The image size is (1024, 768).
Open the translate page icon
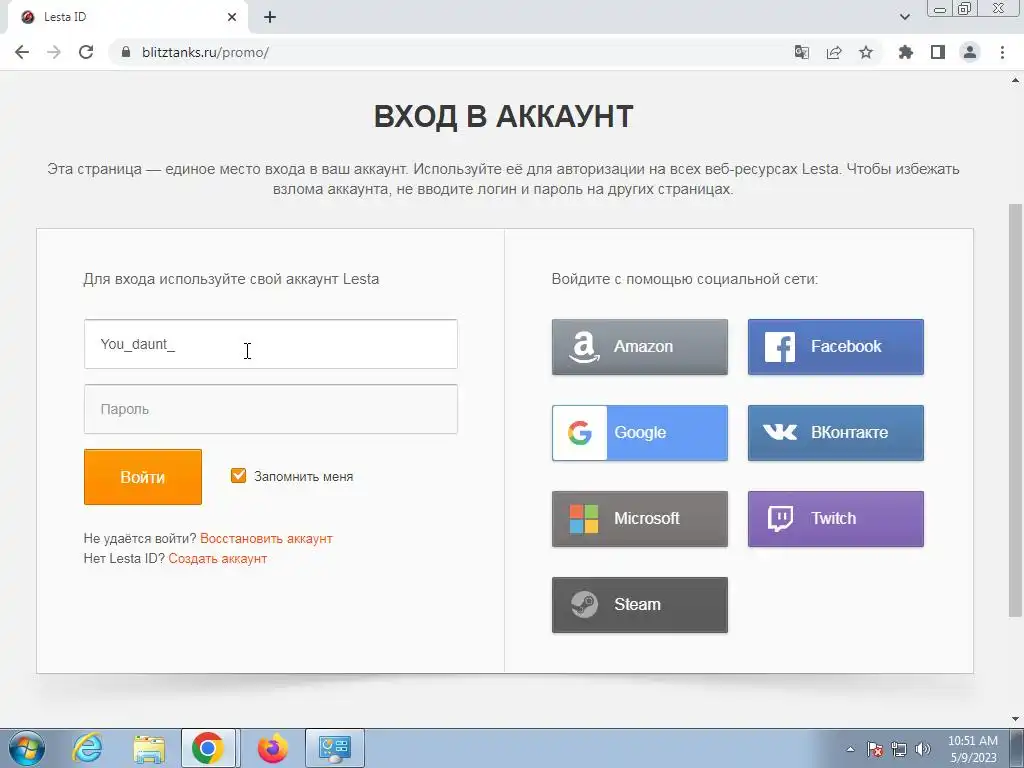click(801, 52)
